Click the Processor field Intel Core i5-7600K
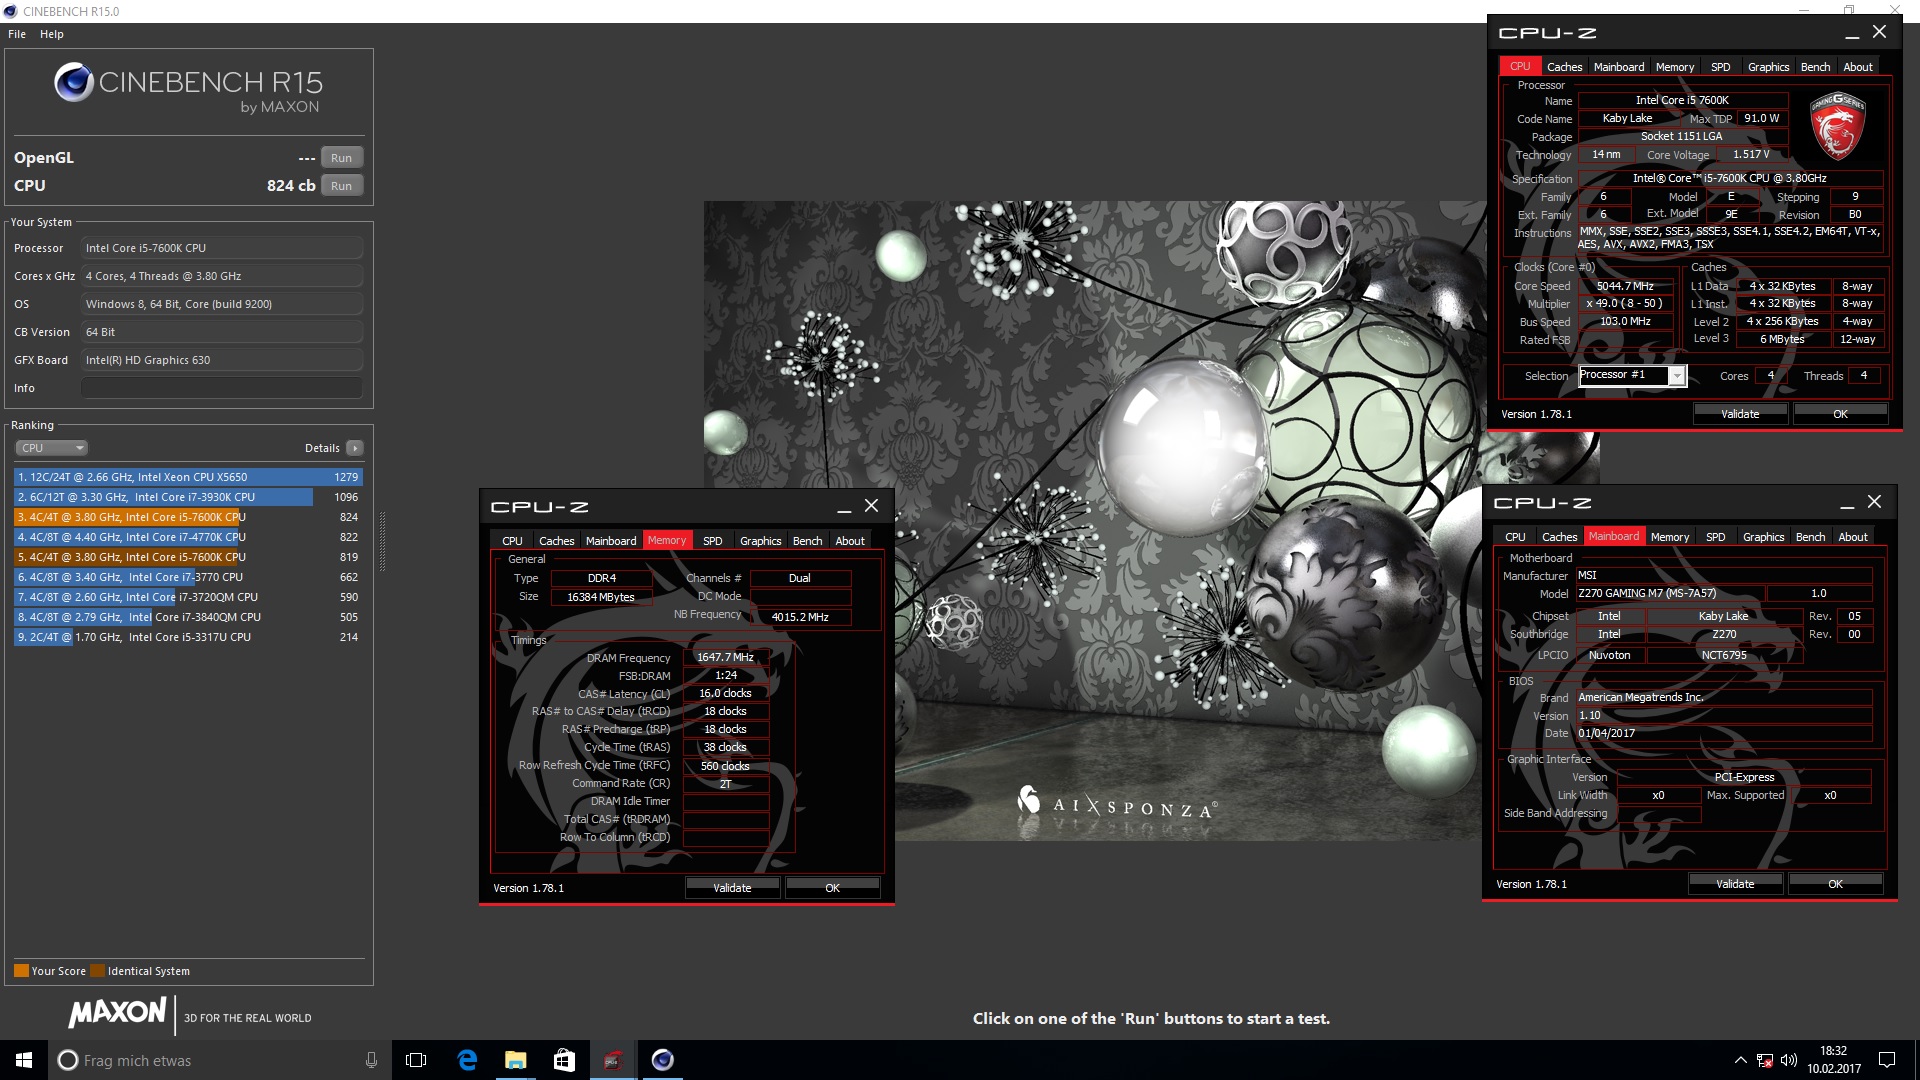The width and height of the screenshot is (1920, 1080). 222,248
